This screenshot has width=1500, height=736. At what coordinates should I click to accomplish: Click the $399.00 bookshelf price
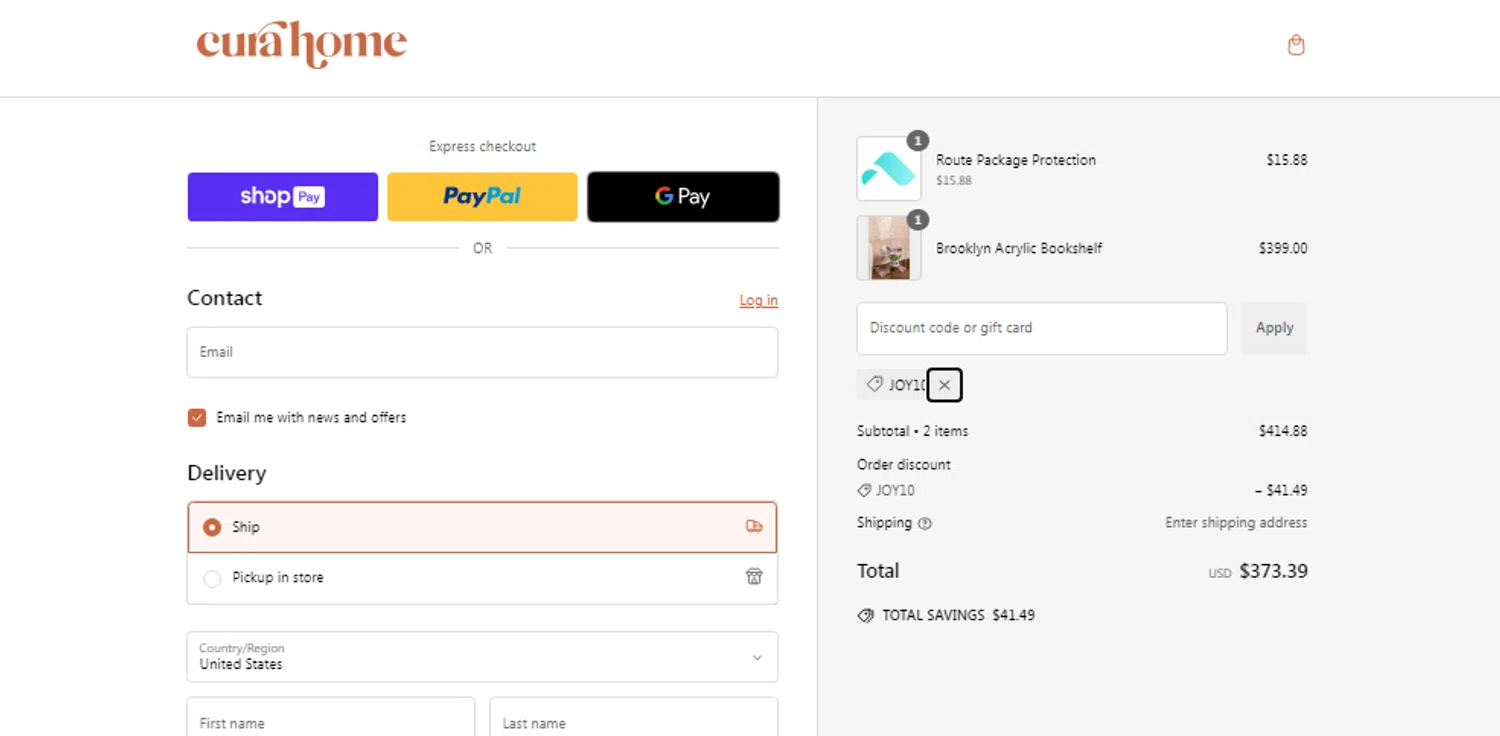(x=1283, y=248)
